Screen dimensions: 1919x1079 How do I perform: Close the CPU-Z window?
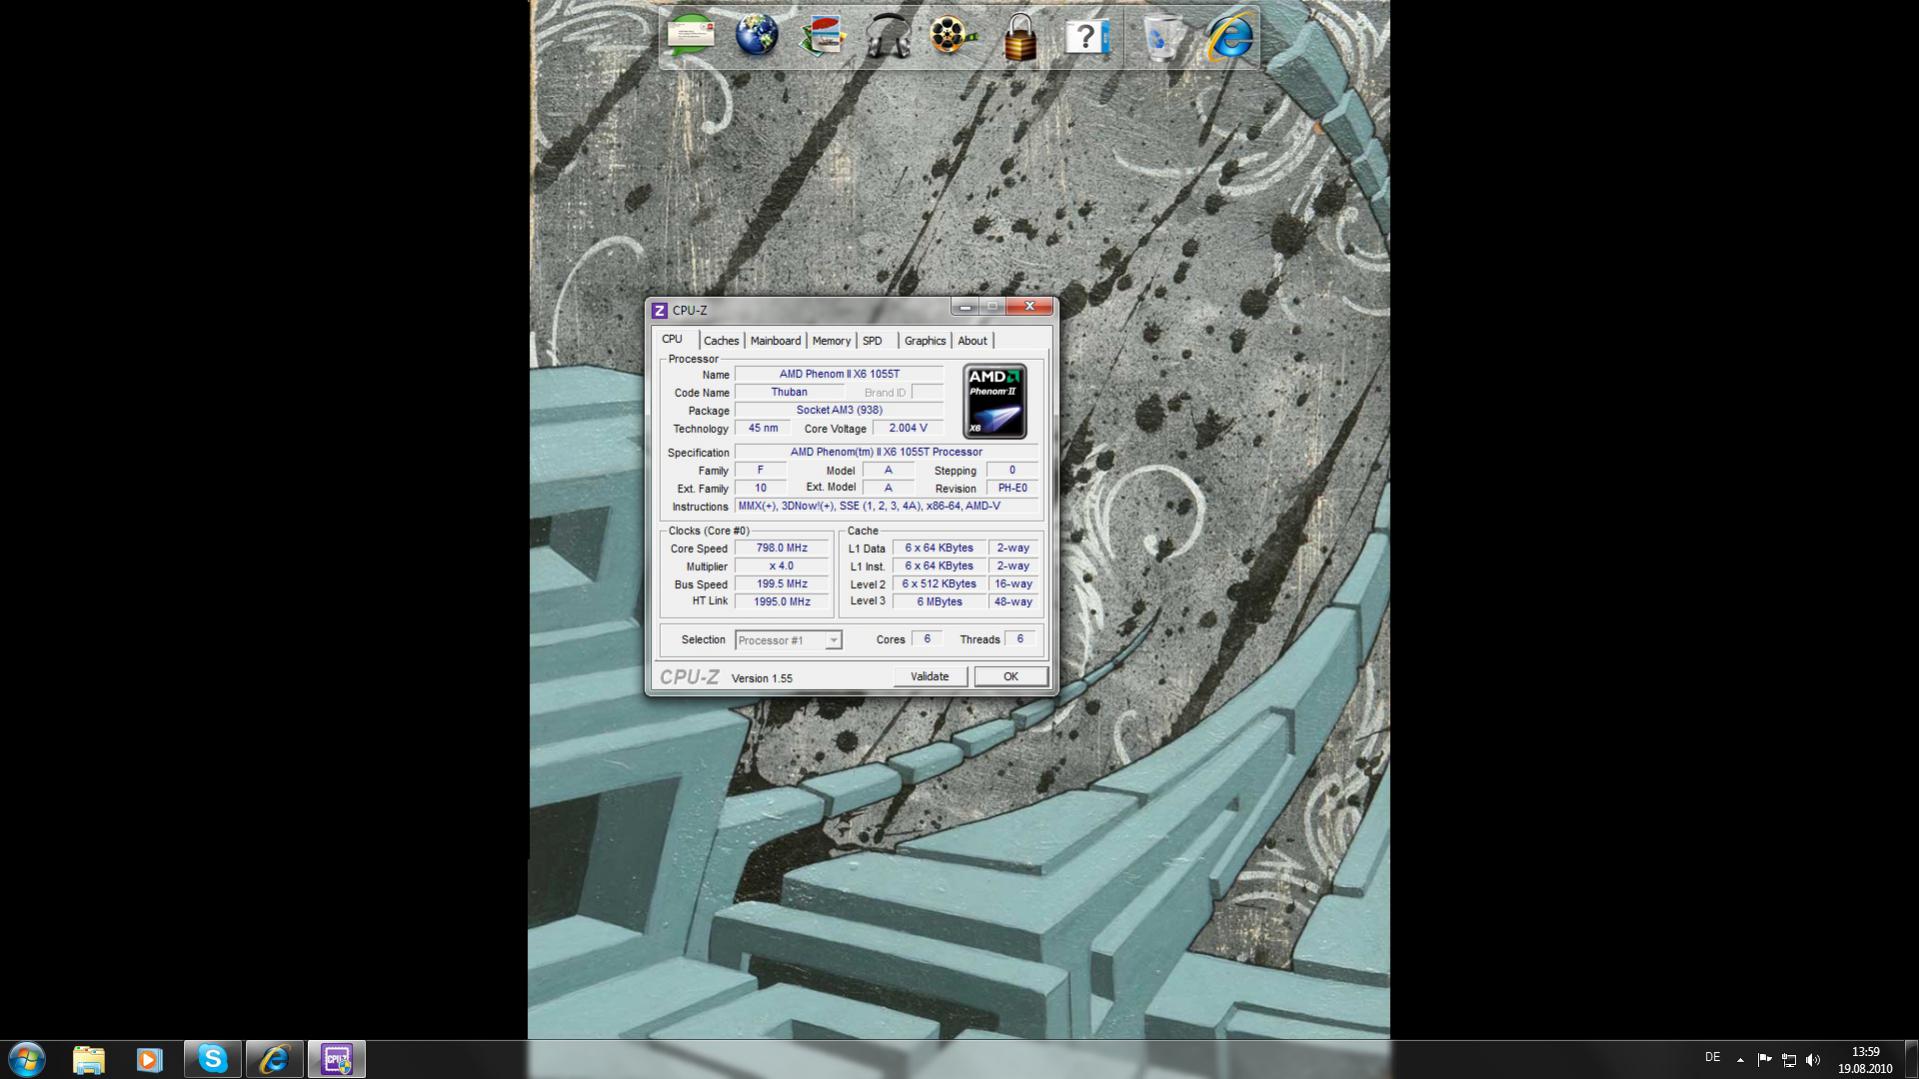tap(1029, 307)
